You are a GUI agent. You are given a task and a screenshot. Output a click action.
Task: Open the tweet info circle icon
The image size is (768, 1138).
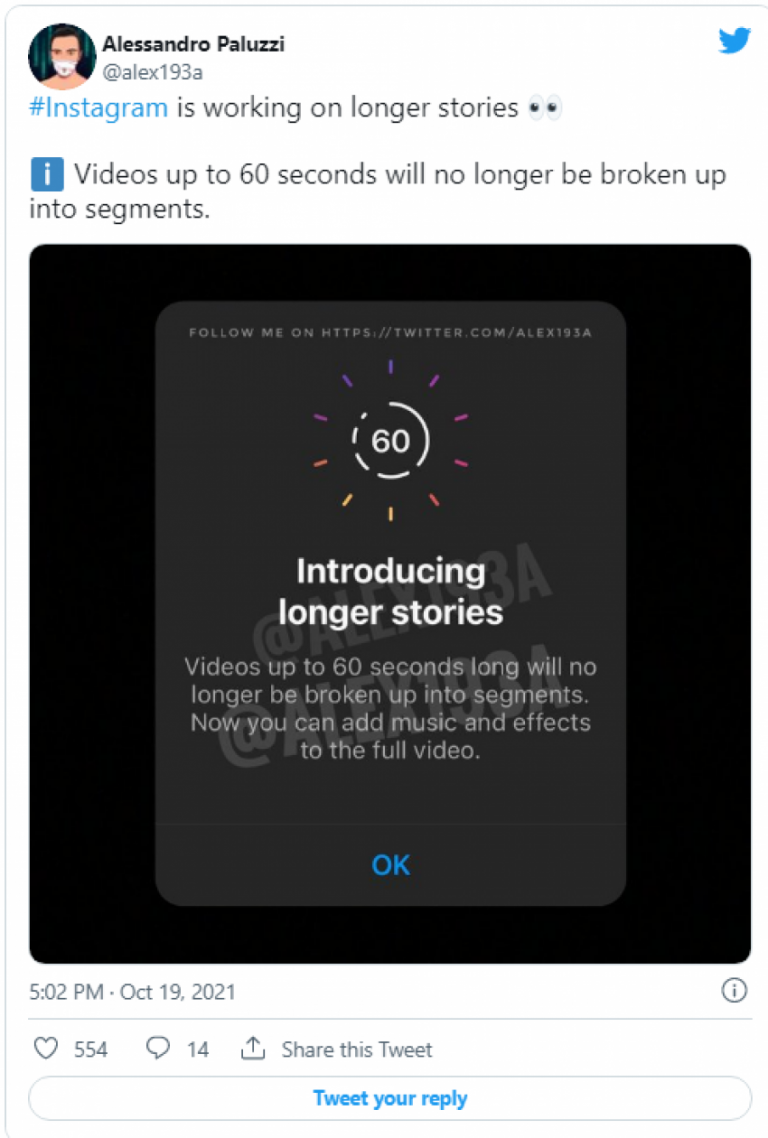(734, 990)
